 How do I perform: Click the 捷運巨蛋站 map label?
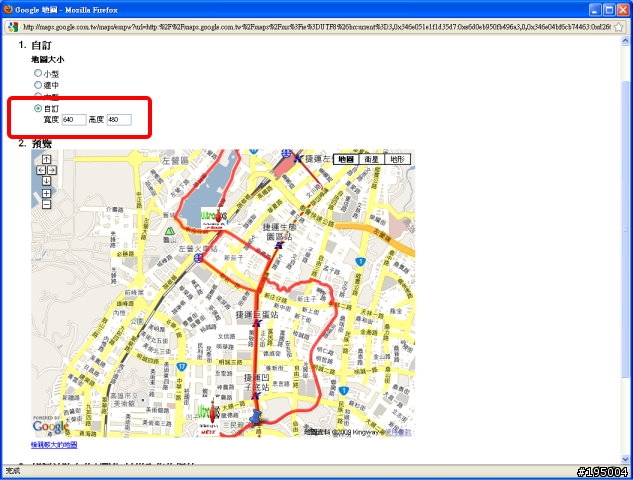(x=257, y=315)
